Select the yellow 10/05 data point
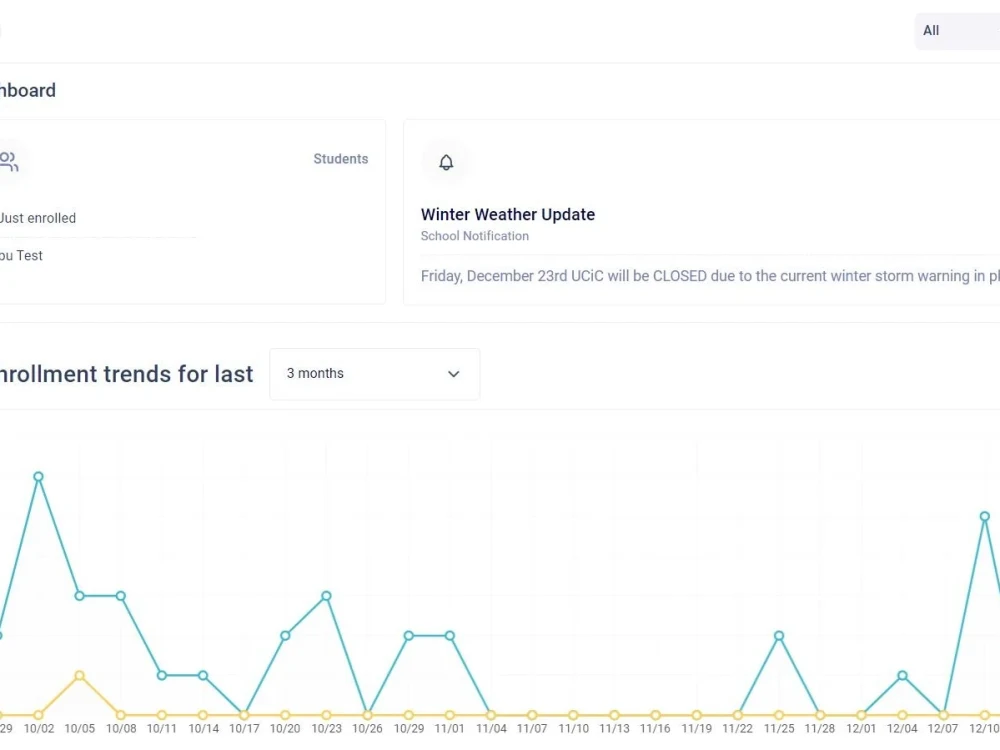The image size is (1000, 750). pos(80,675)
